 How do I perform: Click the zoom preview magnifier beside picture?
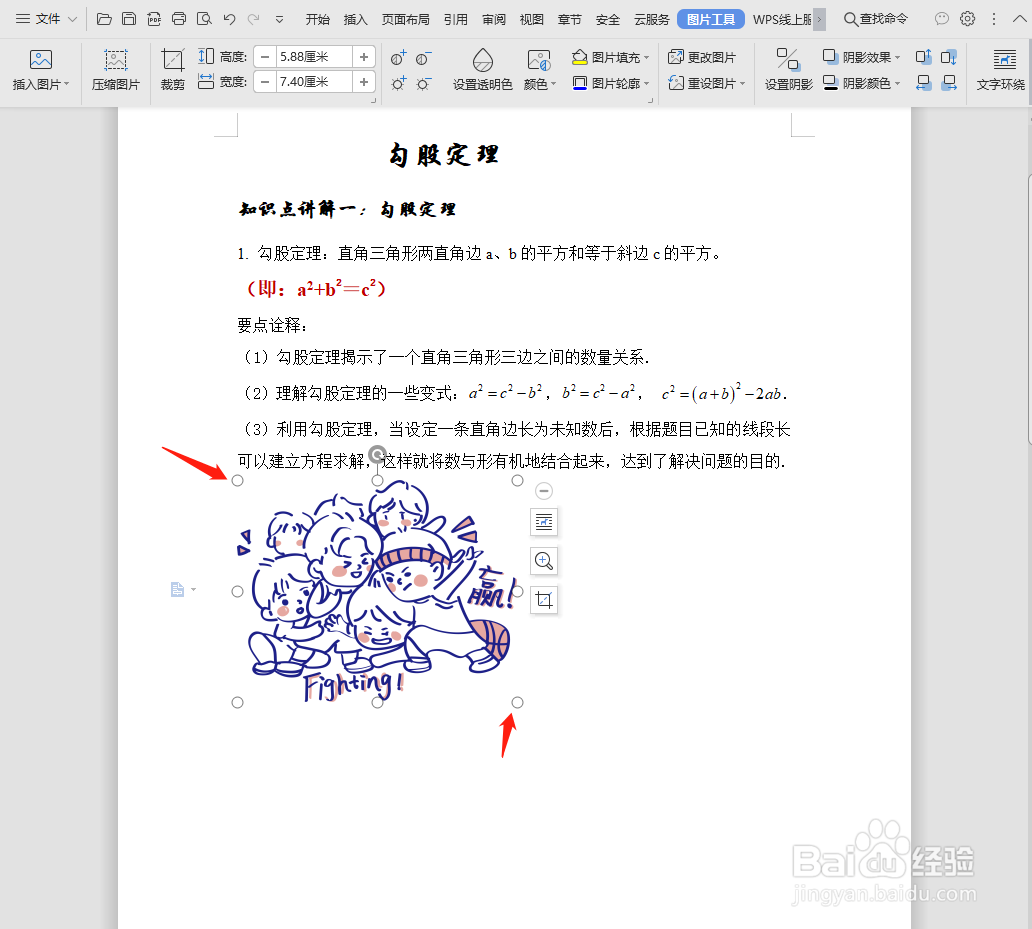544,561
